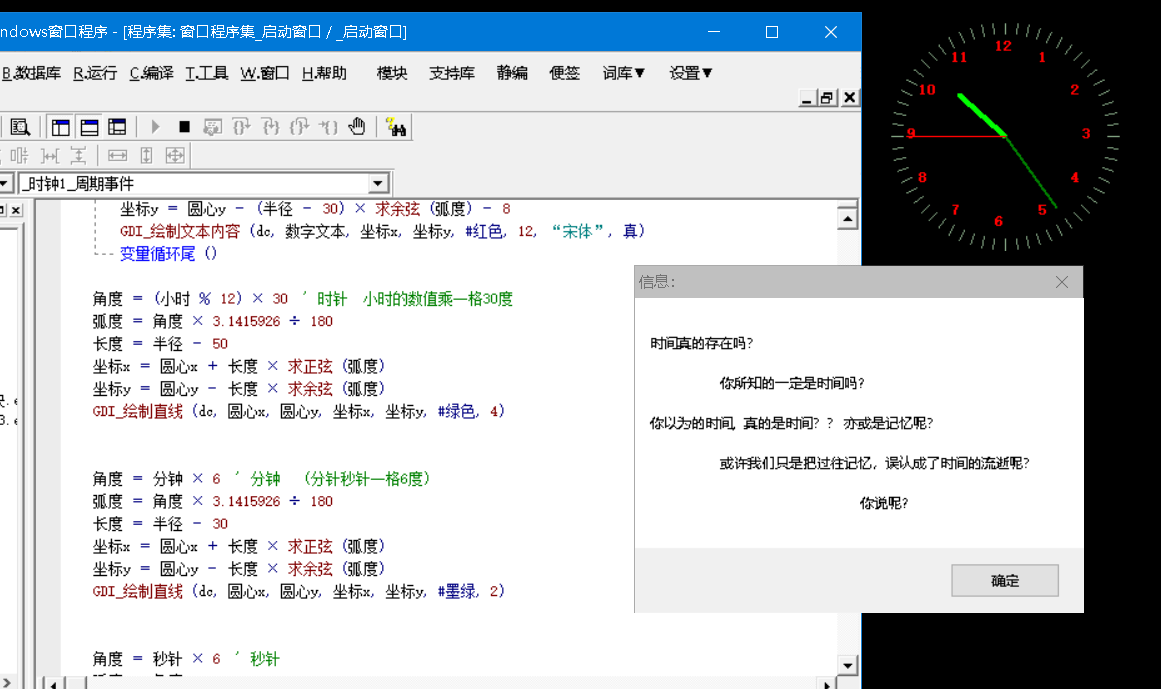Screen dimensions: 1161x689
Task: Click the 模块 menu item
Action: pos(392,73)
